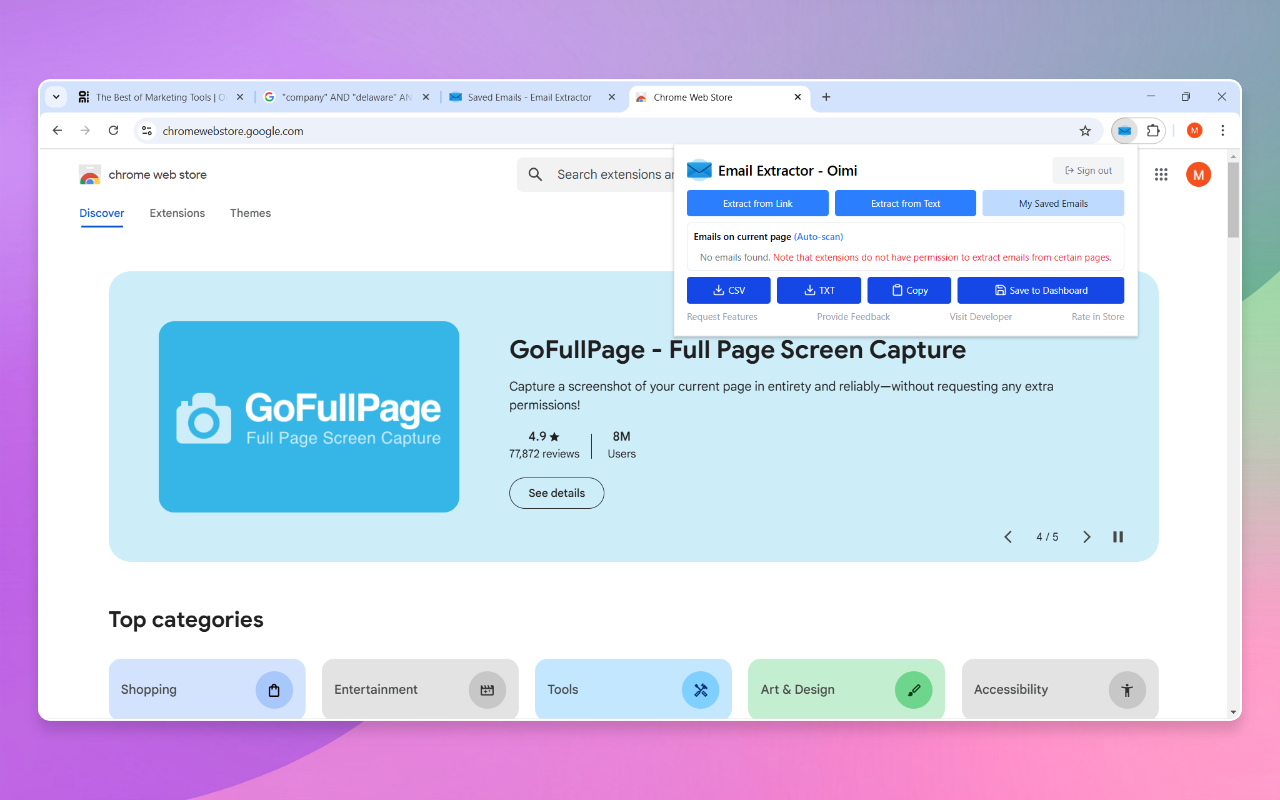Show the next carousel slide
The width and height of the screenshot is (1280, 800).
point(1087,537)
